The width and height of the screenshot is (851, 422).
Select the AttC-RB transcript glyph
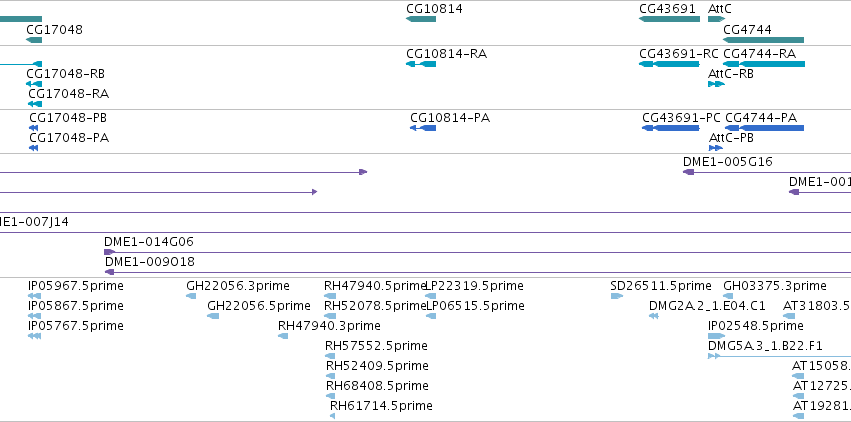[x=716, y=84]
